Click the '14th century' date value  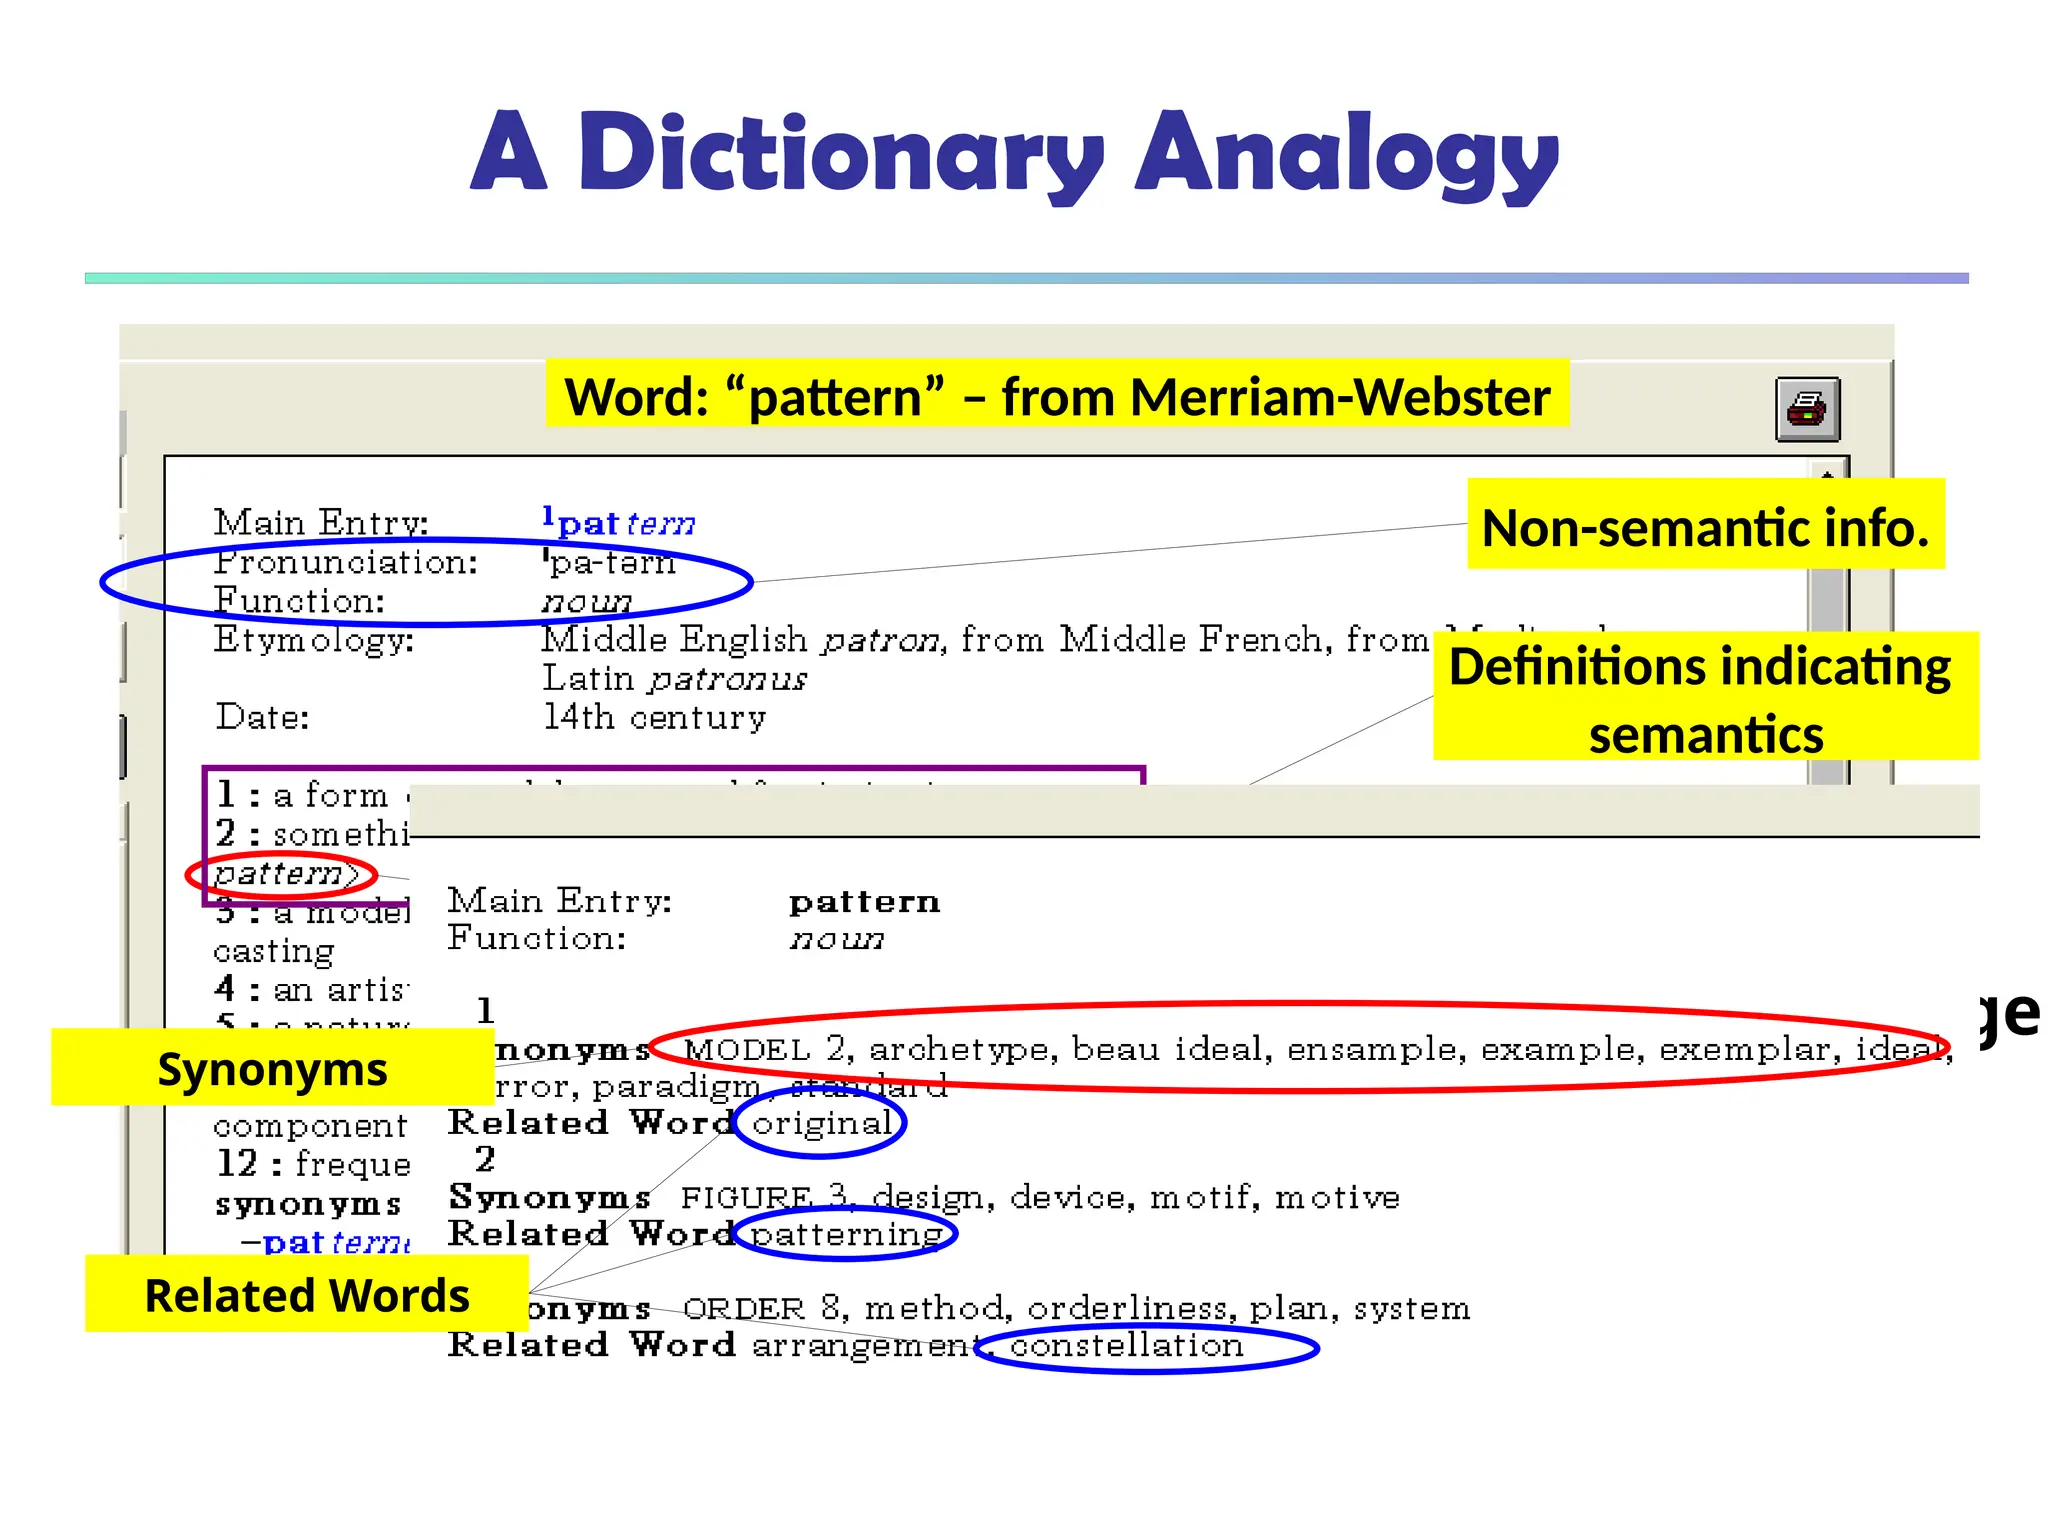[x=655, y=717]
